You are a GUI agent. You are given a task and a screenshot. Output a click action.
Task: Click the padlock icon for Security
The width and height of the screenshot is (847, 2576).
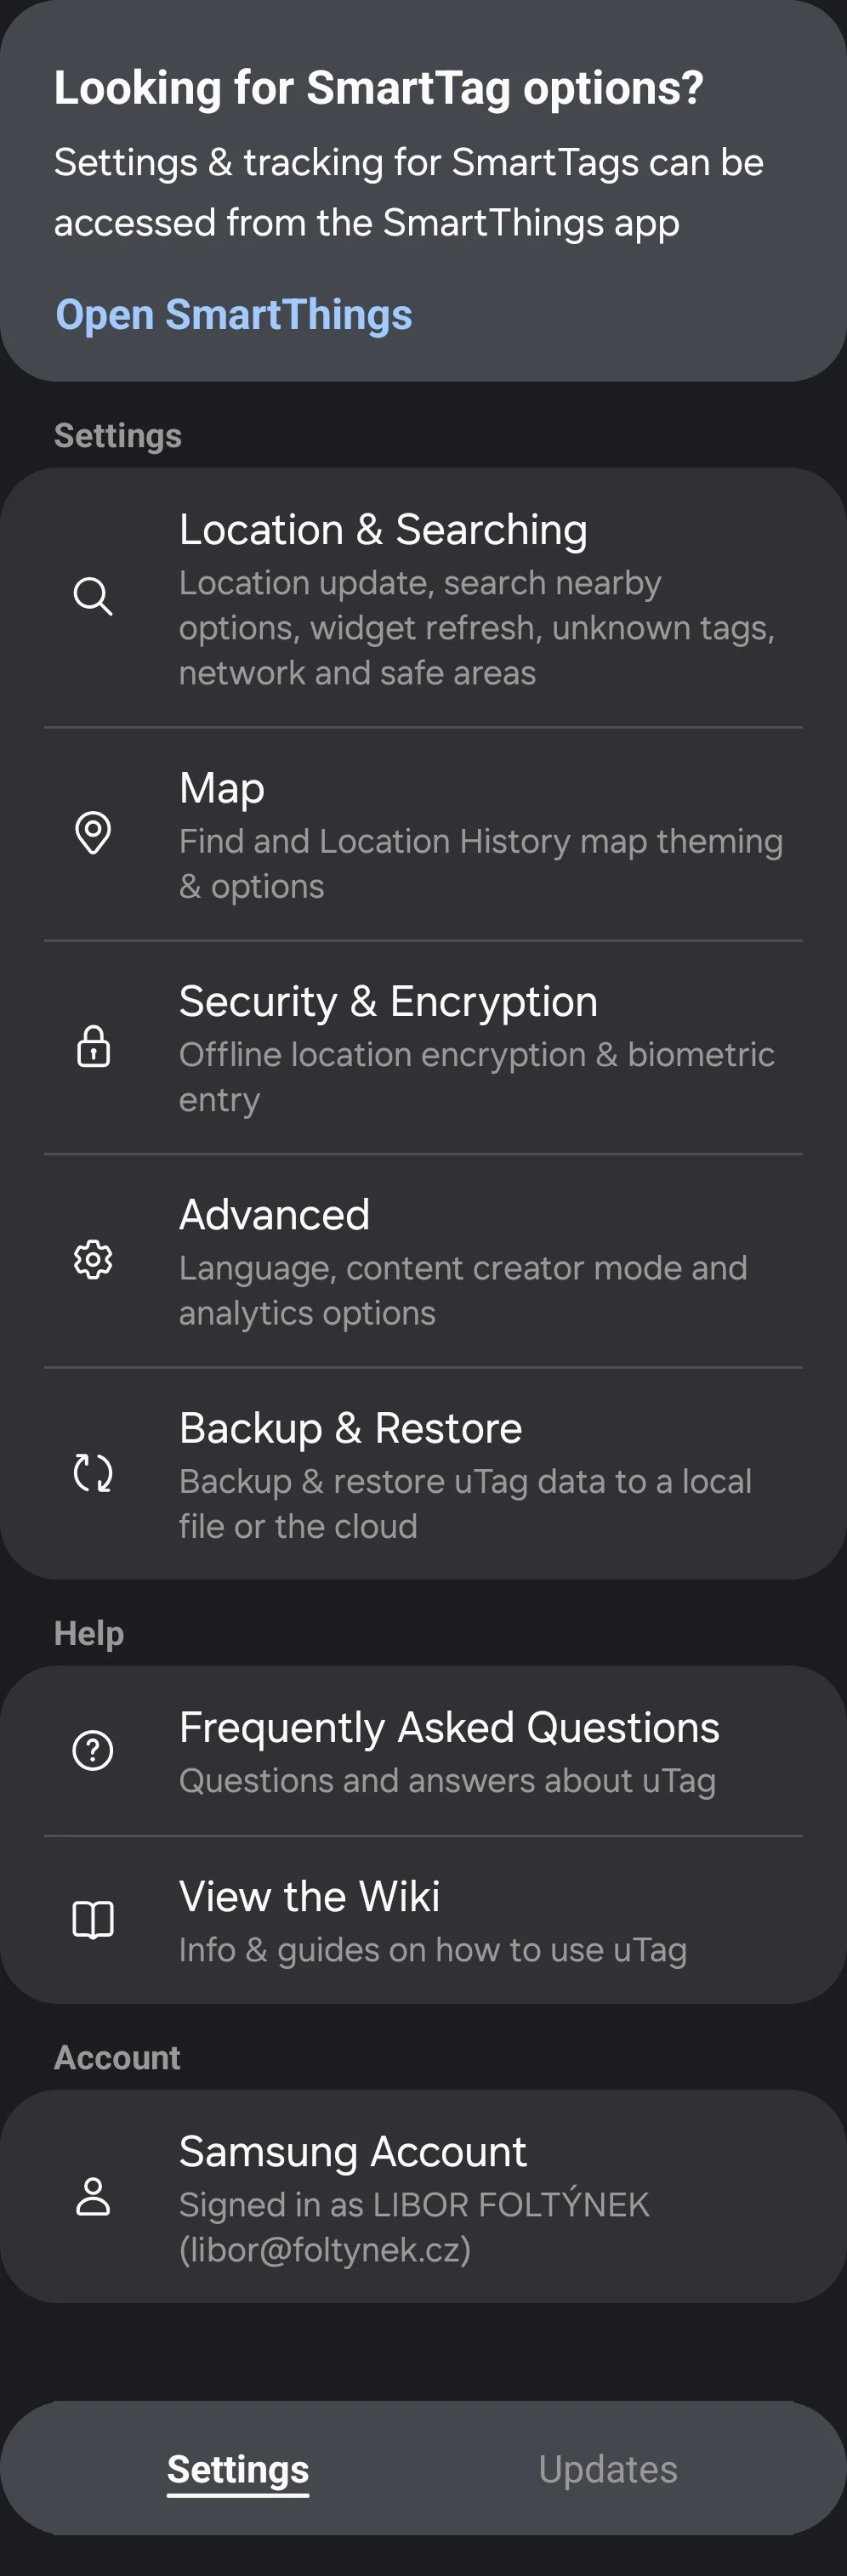[x=93, y=1046]
